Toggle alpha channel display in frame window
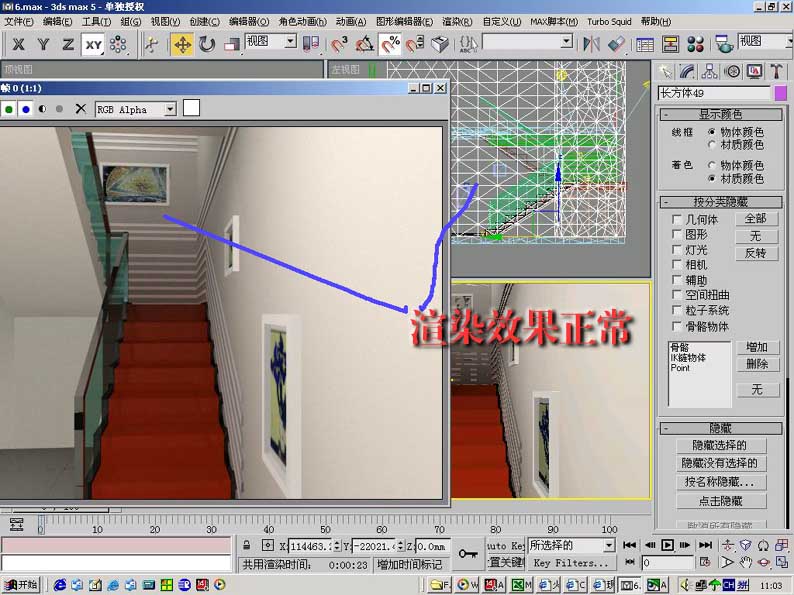The width and height of the screenshot is (794, 595). point(43,109)
